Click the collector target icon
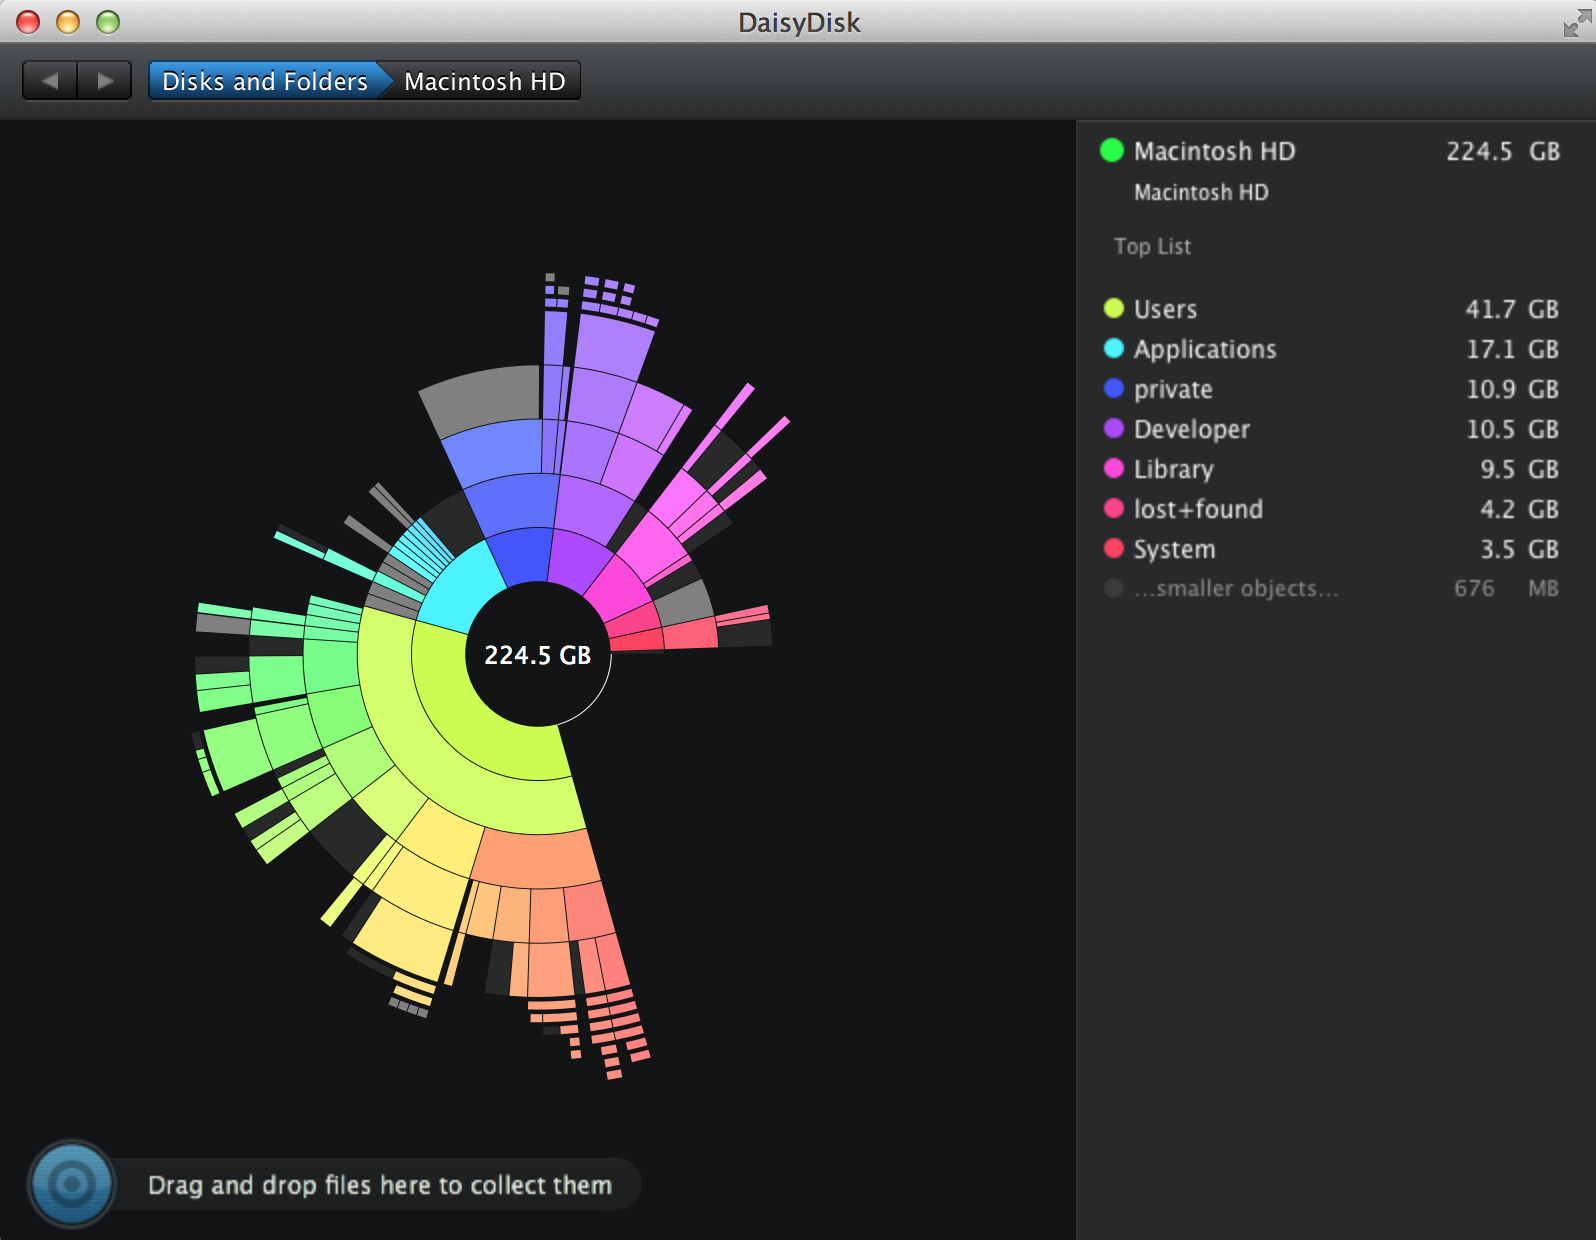This screenshot has height=1240, width=1596. [x=72, y=1184]
